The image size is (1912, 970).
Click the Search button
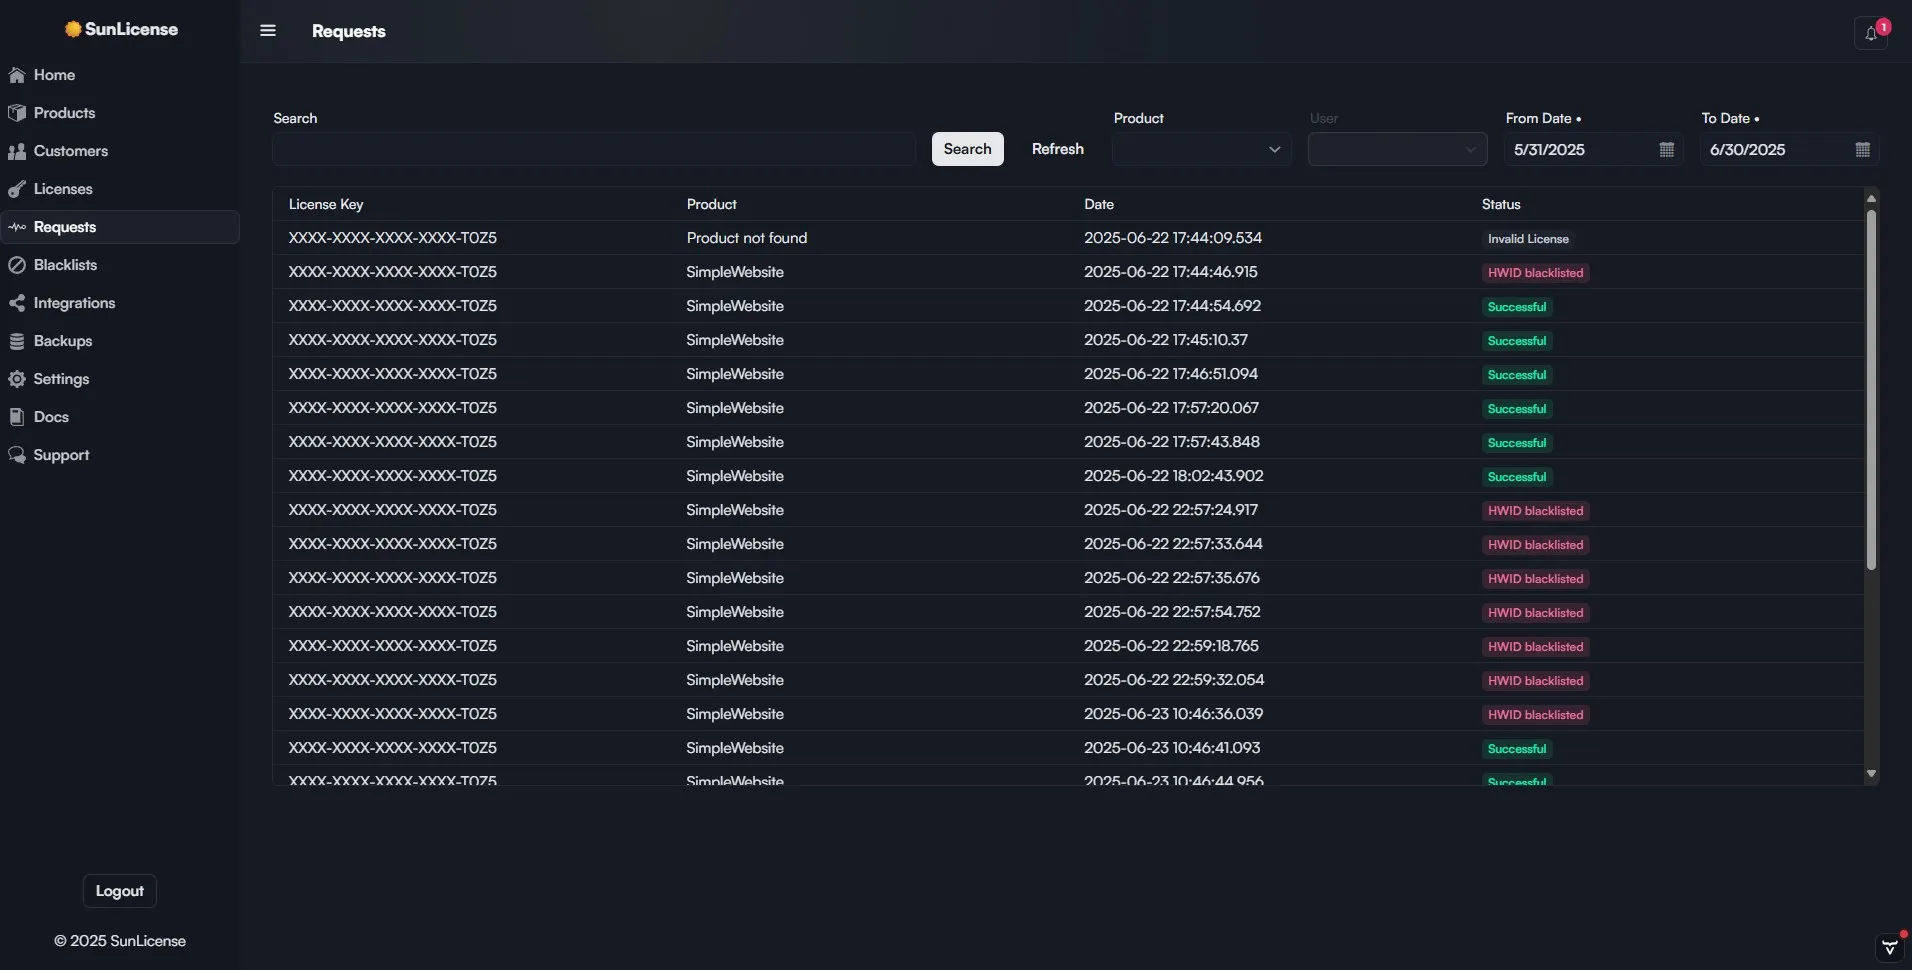[967, 149]
